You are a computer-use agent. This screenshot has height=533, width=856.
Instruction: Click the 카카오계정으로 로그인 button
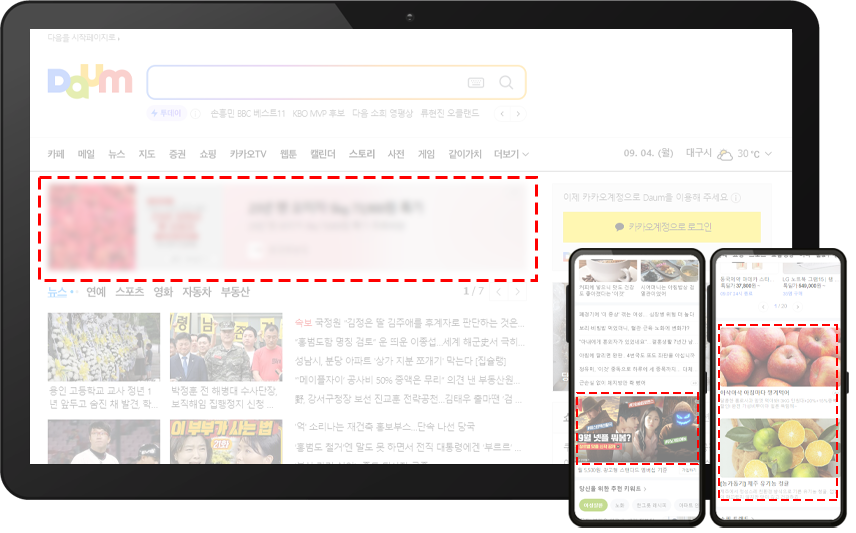point(663,227)
